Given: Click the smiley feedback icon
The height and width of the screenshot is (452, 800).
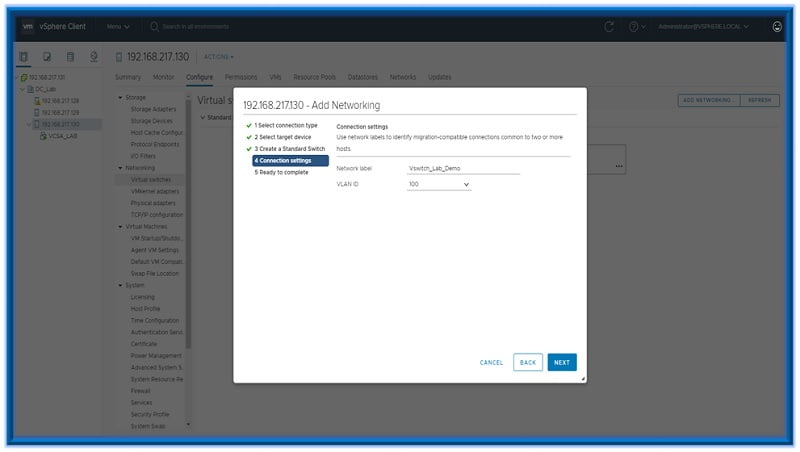Looking at the screenshot, I should (x=777, y=26).
